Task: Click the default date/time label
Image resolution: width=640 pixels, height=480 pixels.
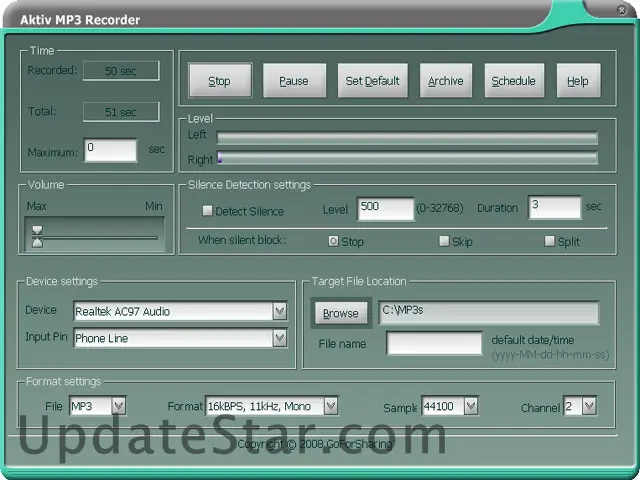Action: point(533,340)
